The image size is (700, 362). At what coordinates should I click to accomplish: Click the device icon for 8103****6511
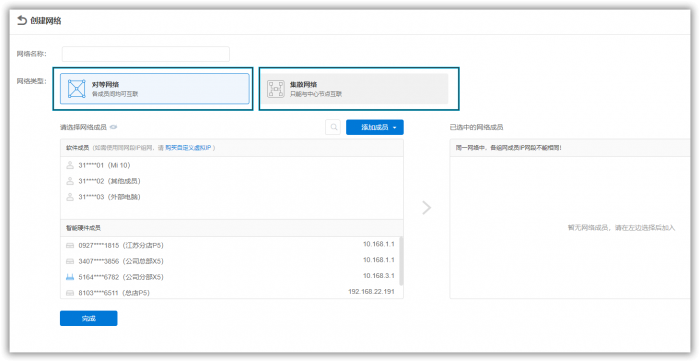point(70,293)
